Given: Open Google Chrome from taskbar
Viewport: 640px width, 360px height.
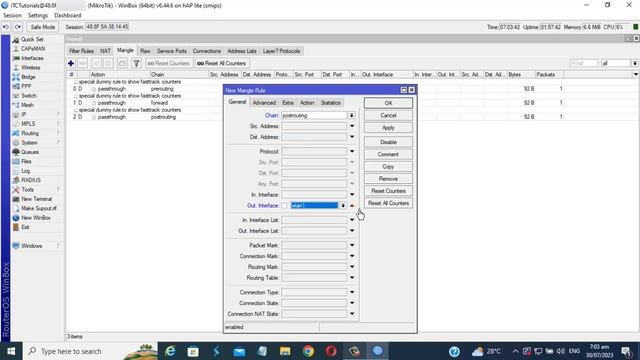Looking at the screenshot, I should point(308,351).
